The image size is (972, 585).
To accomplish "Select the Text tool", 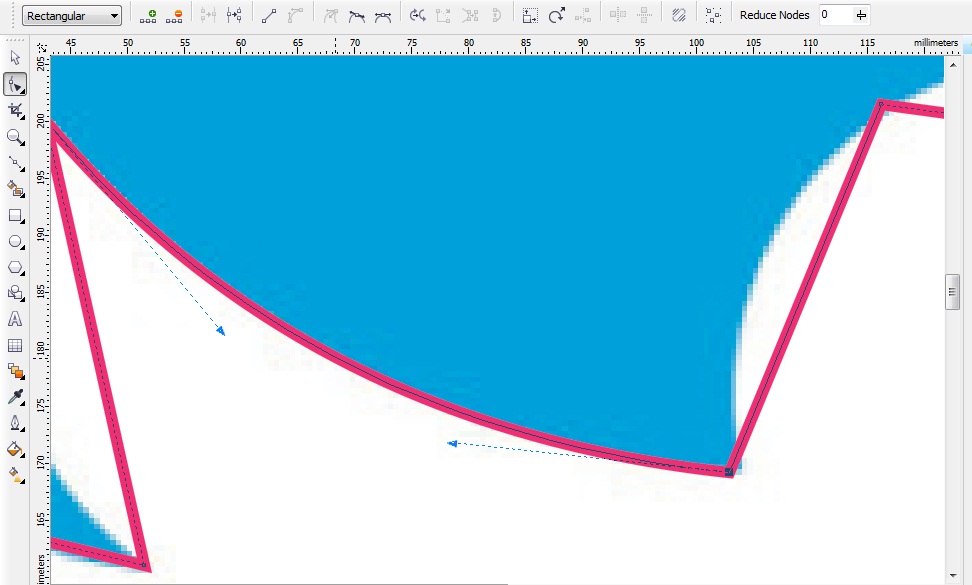I will click(14, 320).
